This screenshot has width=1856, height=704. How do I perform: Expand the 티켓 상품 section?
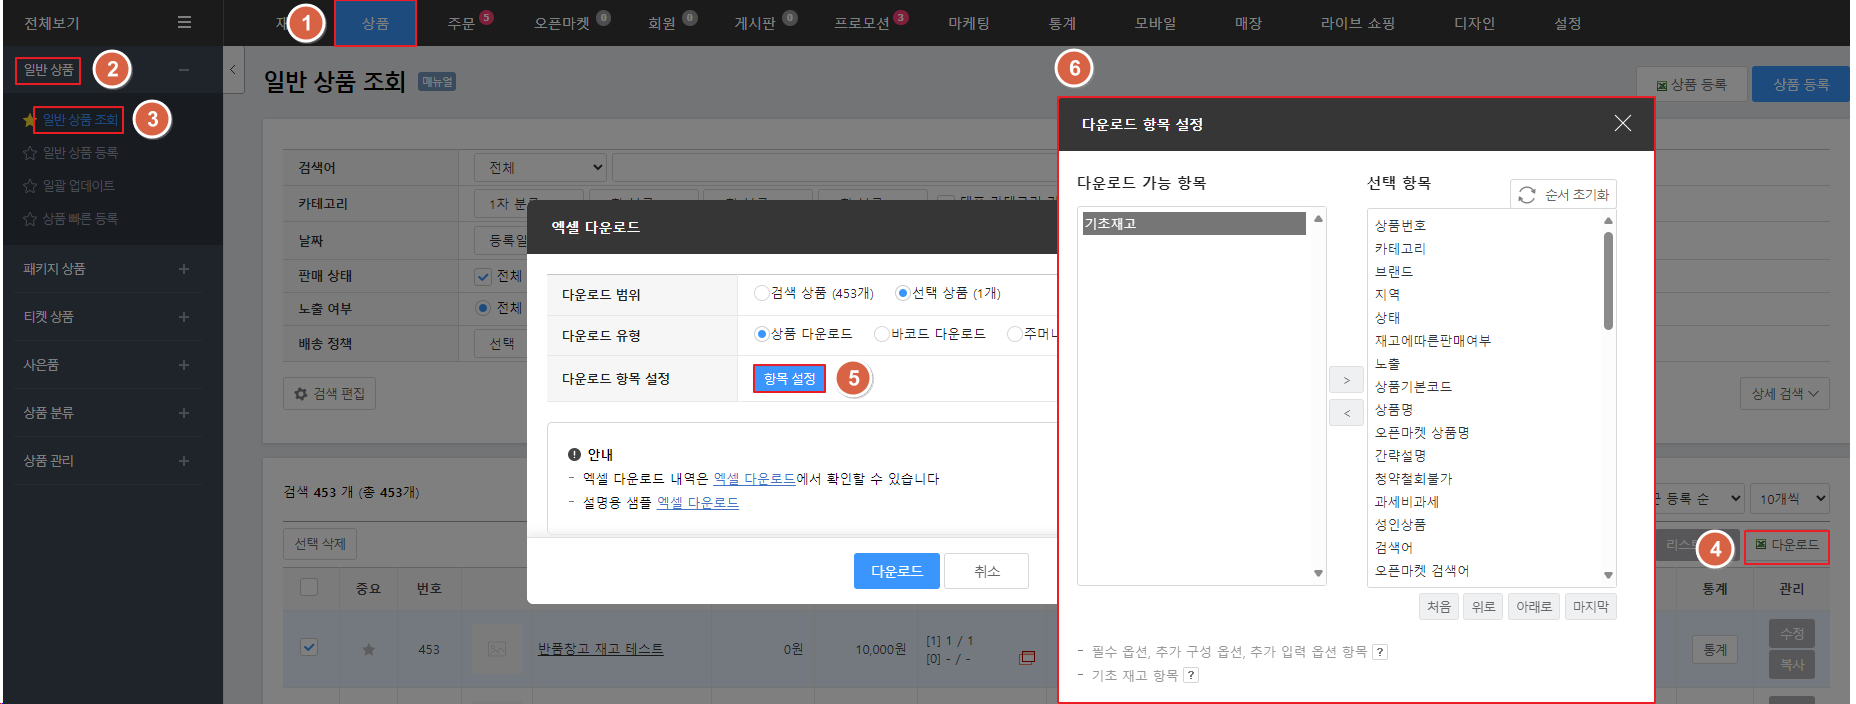pyautogui.click(x=183, y=317)
